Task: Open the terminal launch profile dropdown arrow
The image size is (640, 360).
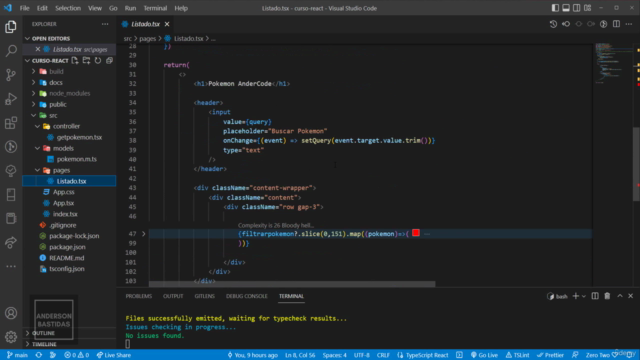Action: (584, 296)
